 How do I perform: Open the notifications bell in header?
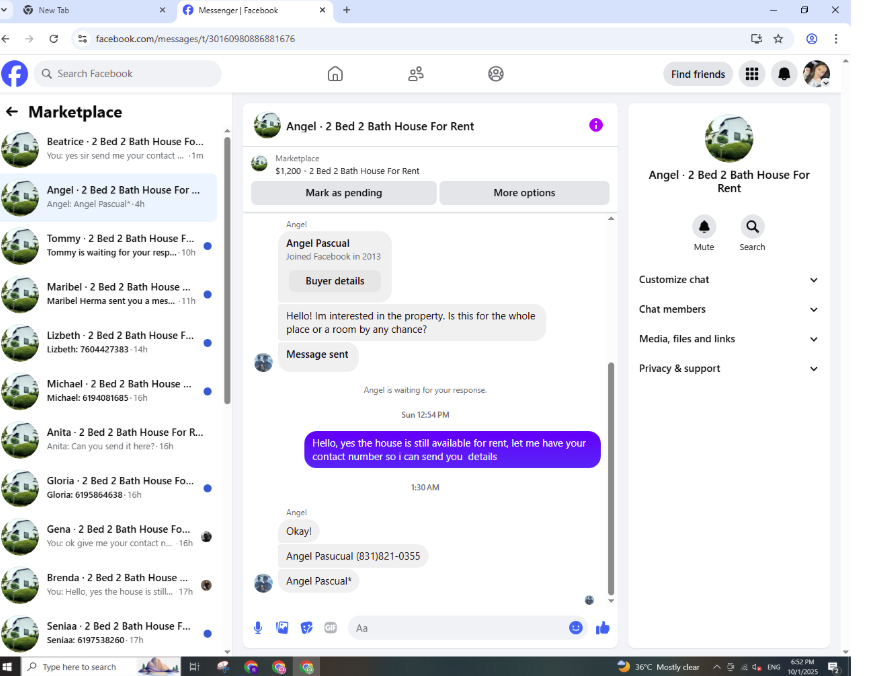tap(784, 74)
